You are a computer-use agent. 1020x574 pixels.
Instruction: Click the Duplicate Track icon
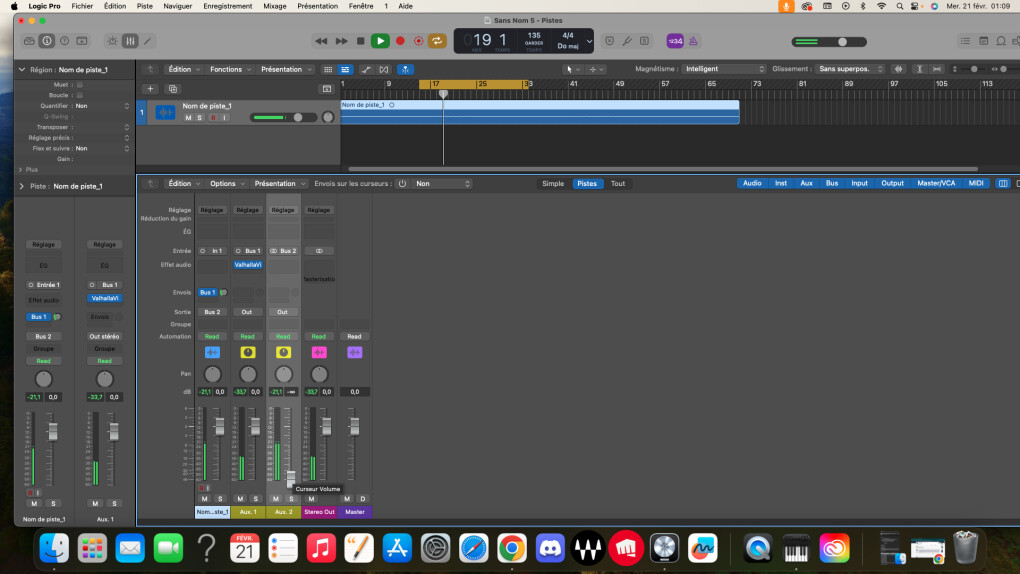(x=173, y=89)
